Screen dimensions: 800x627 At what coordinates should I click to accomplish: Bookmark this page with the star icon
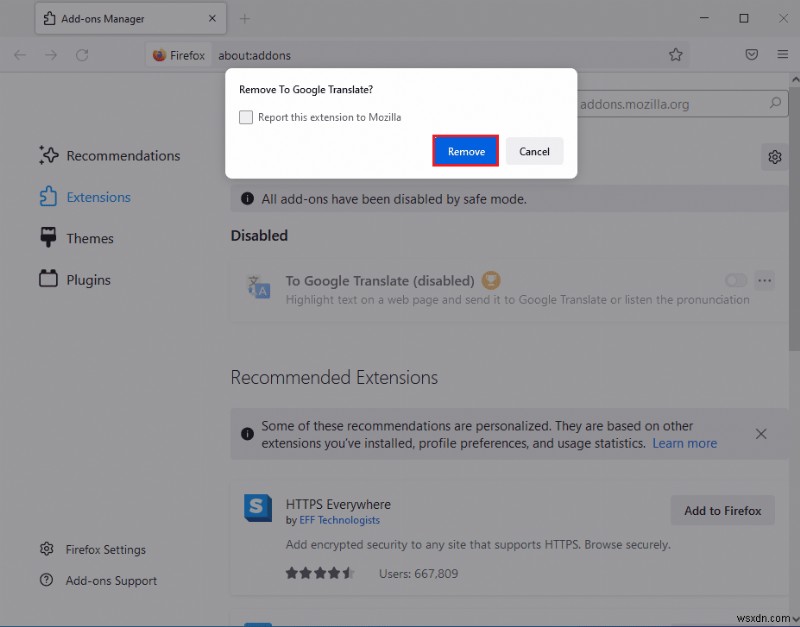tap(676, 55)
